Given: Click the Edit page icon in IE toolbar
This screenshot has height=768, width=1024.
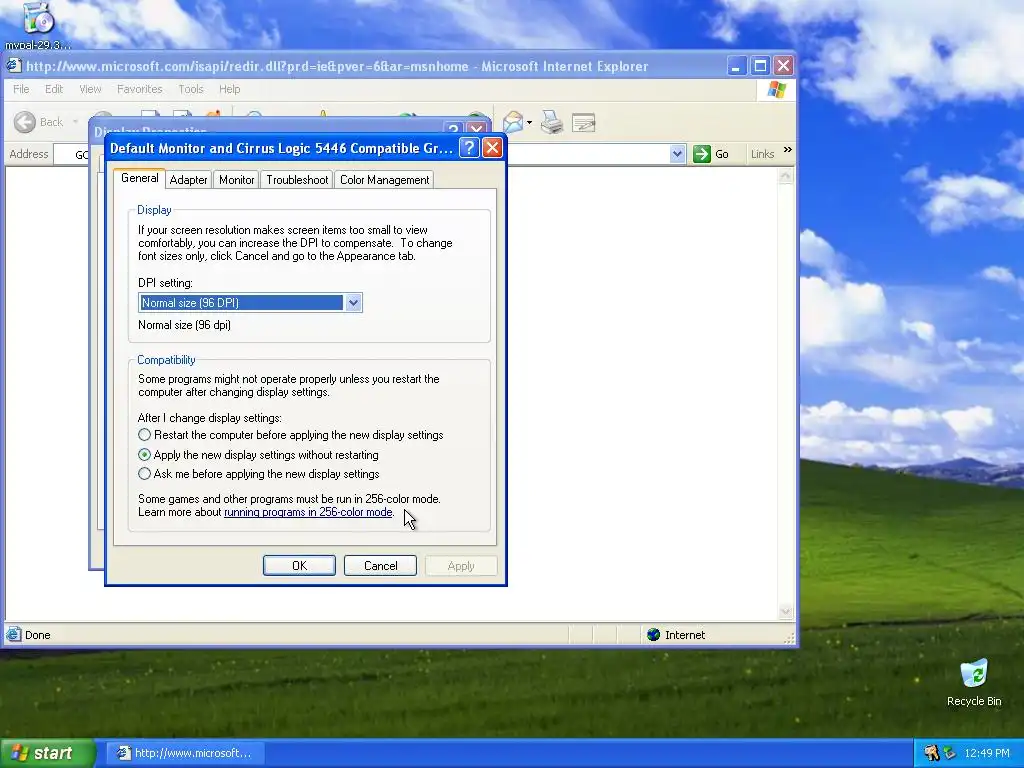Looking at the screenshot, I should coord(583,122).
